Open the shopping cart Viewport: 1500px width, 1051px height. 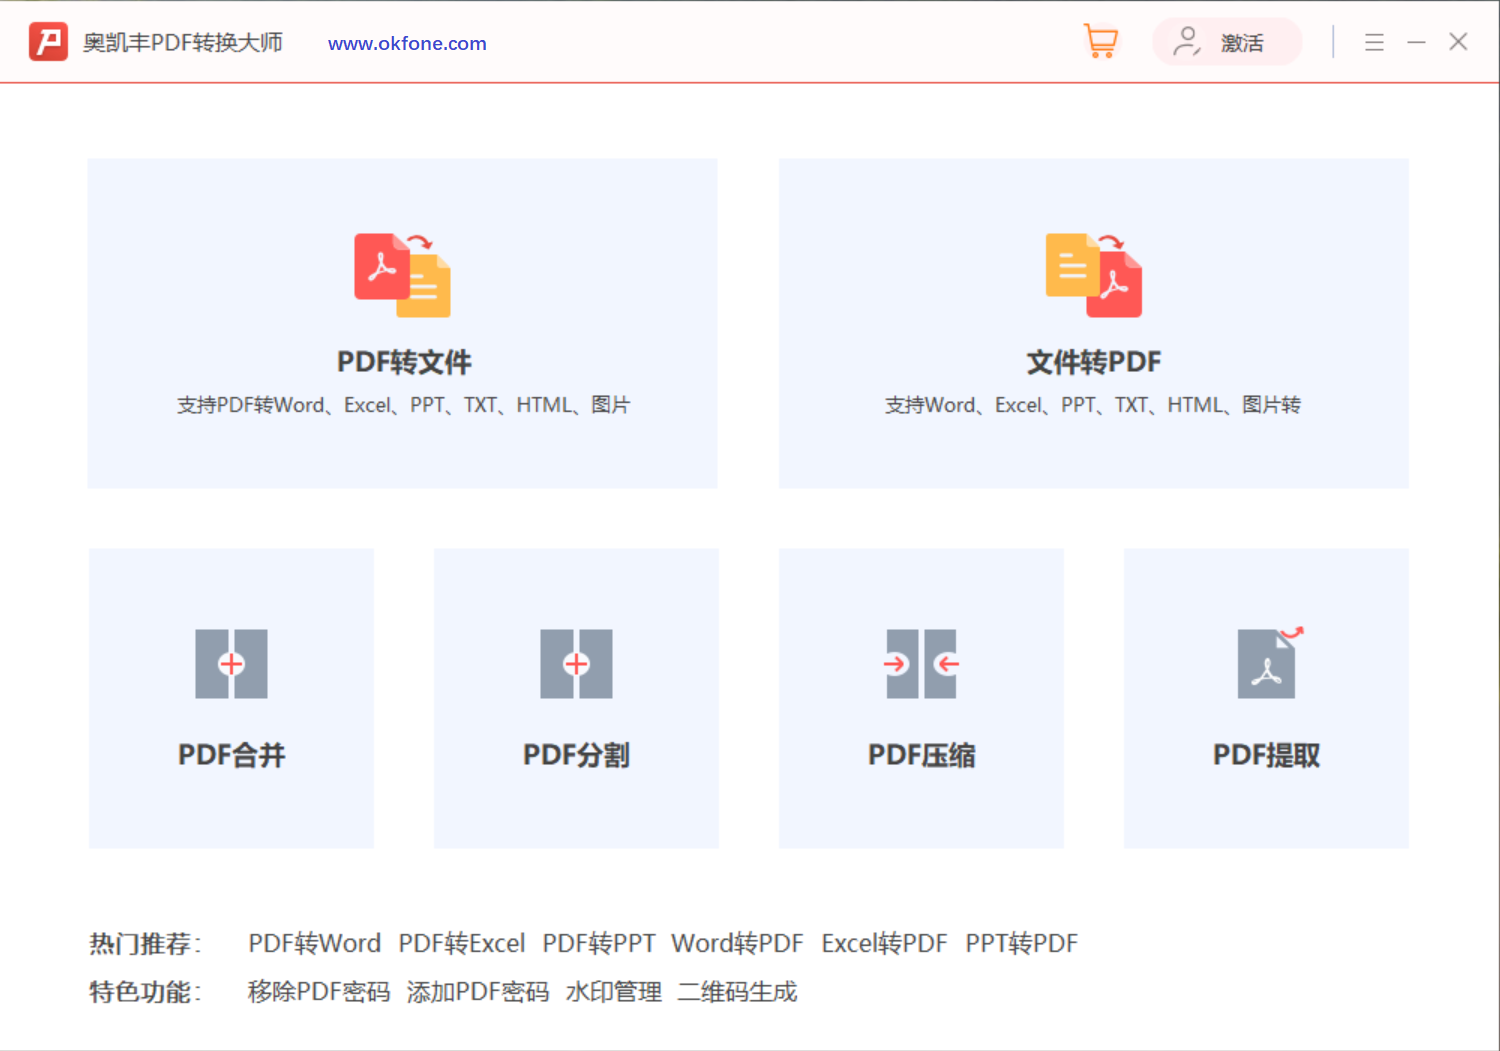coord(1100,41)
